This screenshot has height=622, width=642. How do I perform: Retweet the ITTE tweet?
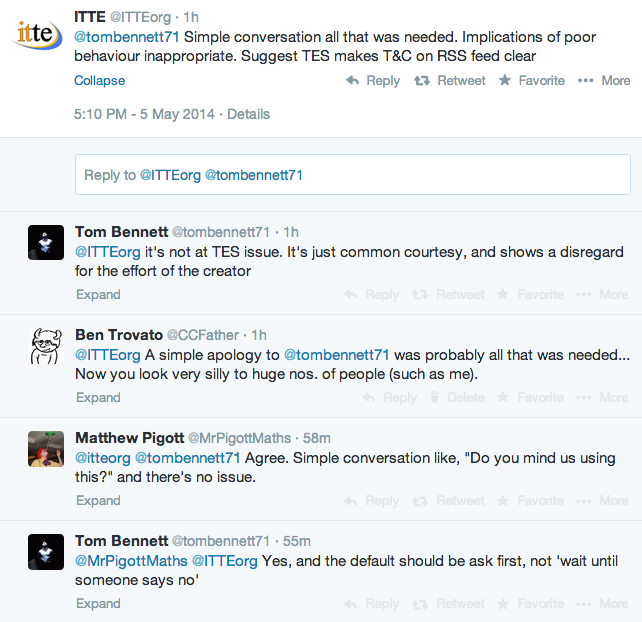click(449, 80)
